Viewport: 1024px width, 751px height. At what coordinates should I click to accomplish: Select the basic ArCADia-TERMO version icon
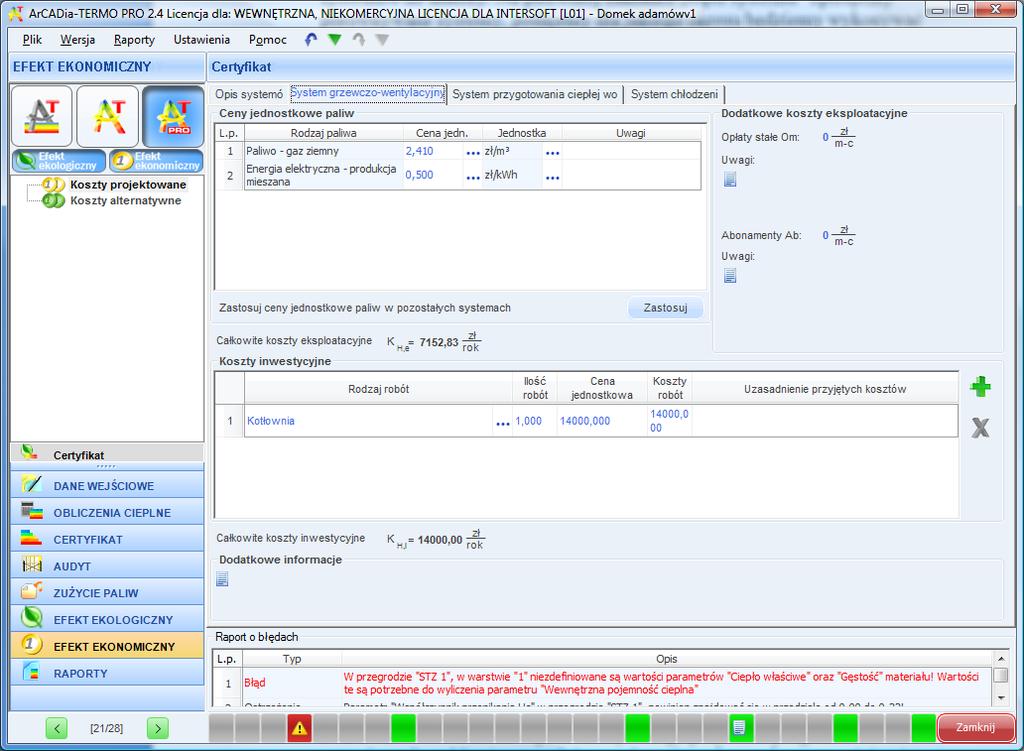[x=42, y=116]
